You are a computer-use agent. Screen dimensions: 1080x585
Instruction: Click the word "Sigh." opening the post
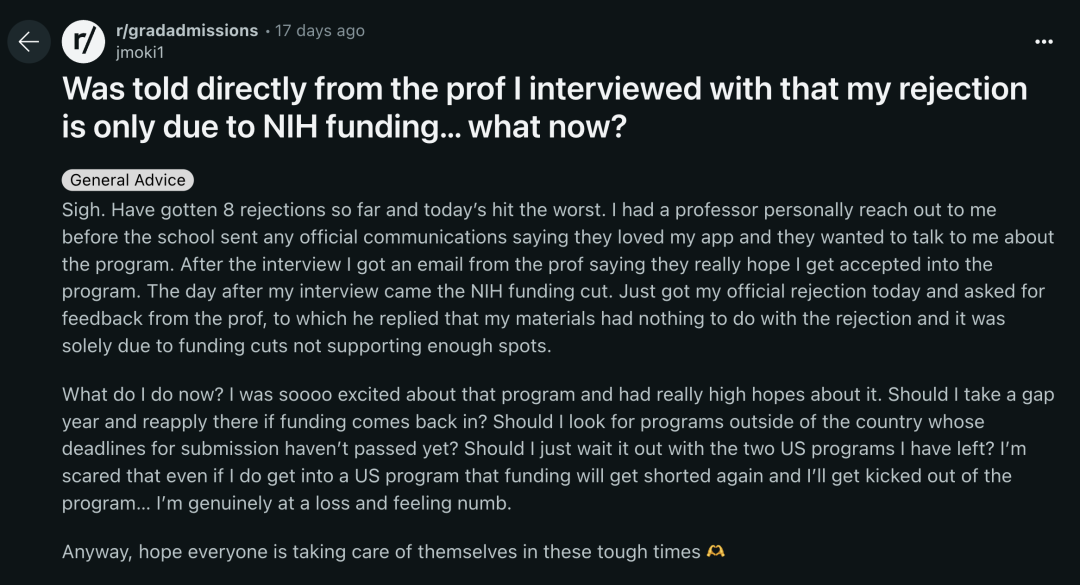click(x=84, y=209)
